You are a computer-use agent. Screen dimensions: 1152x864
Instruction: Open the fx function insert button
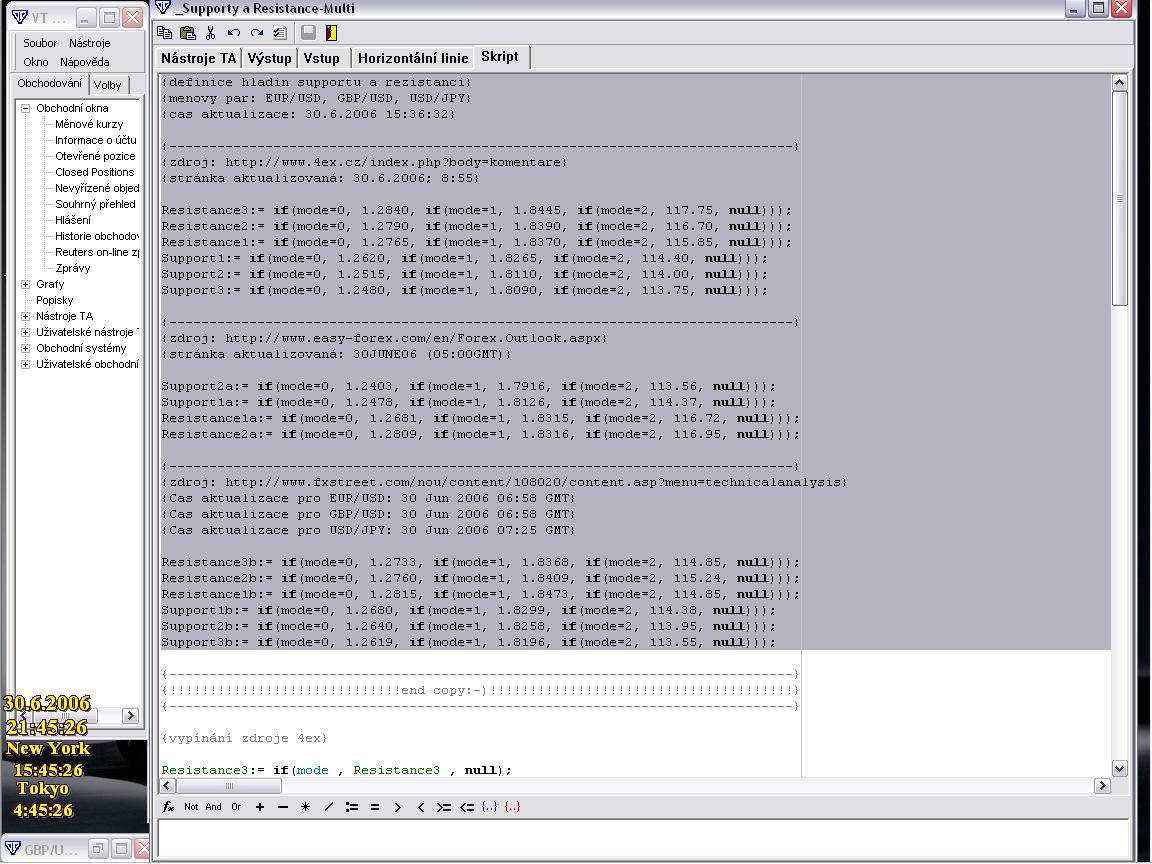(168, 807)
